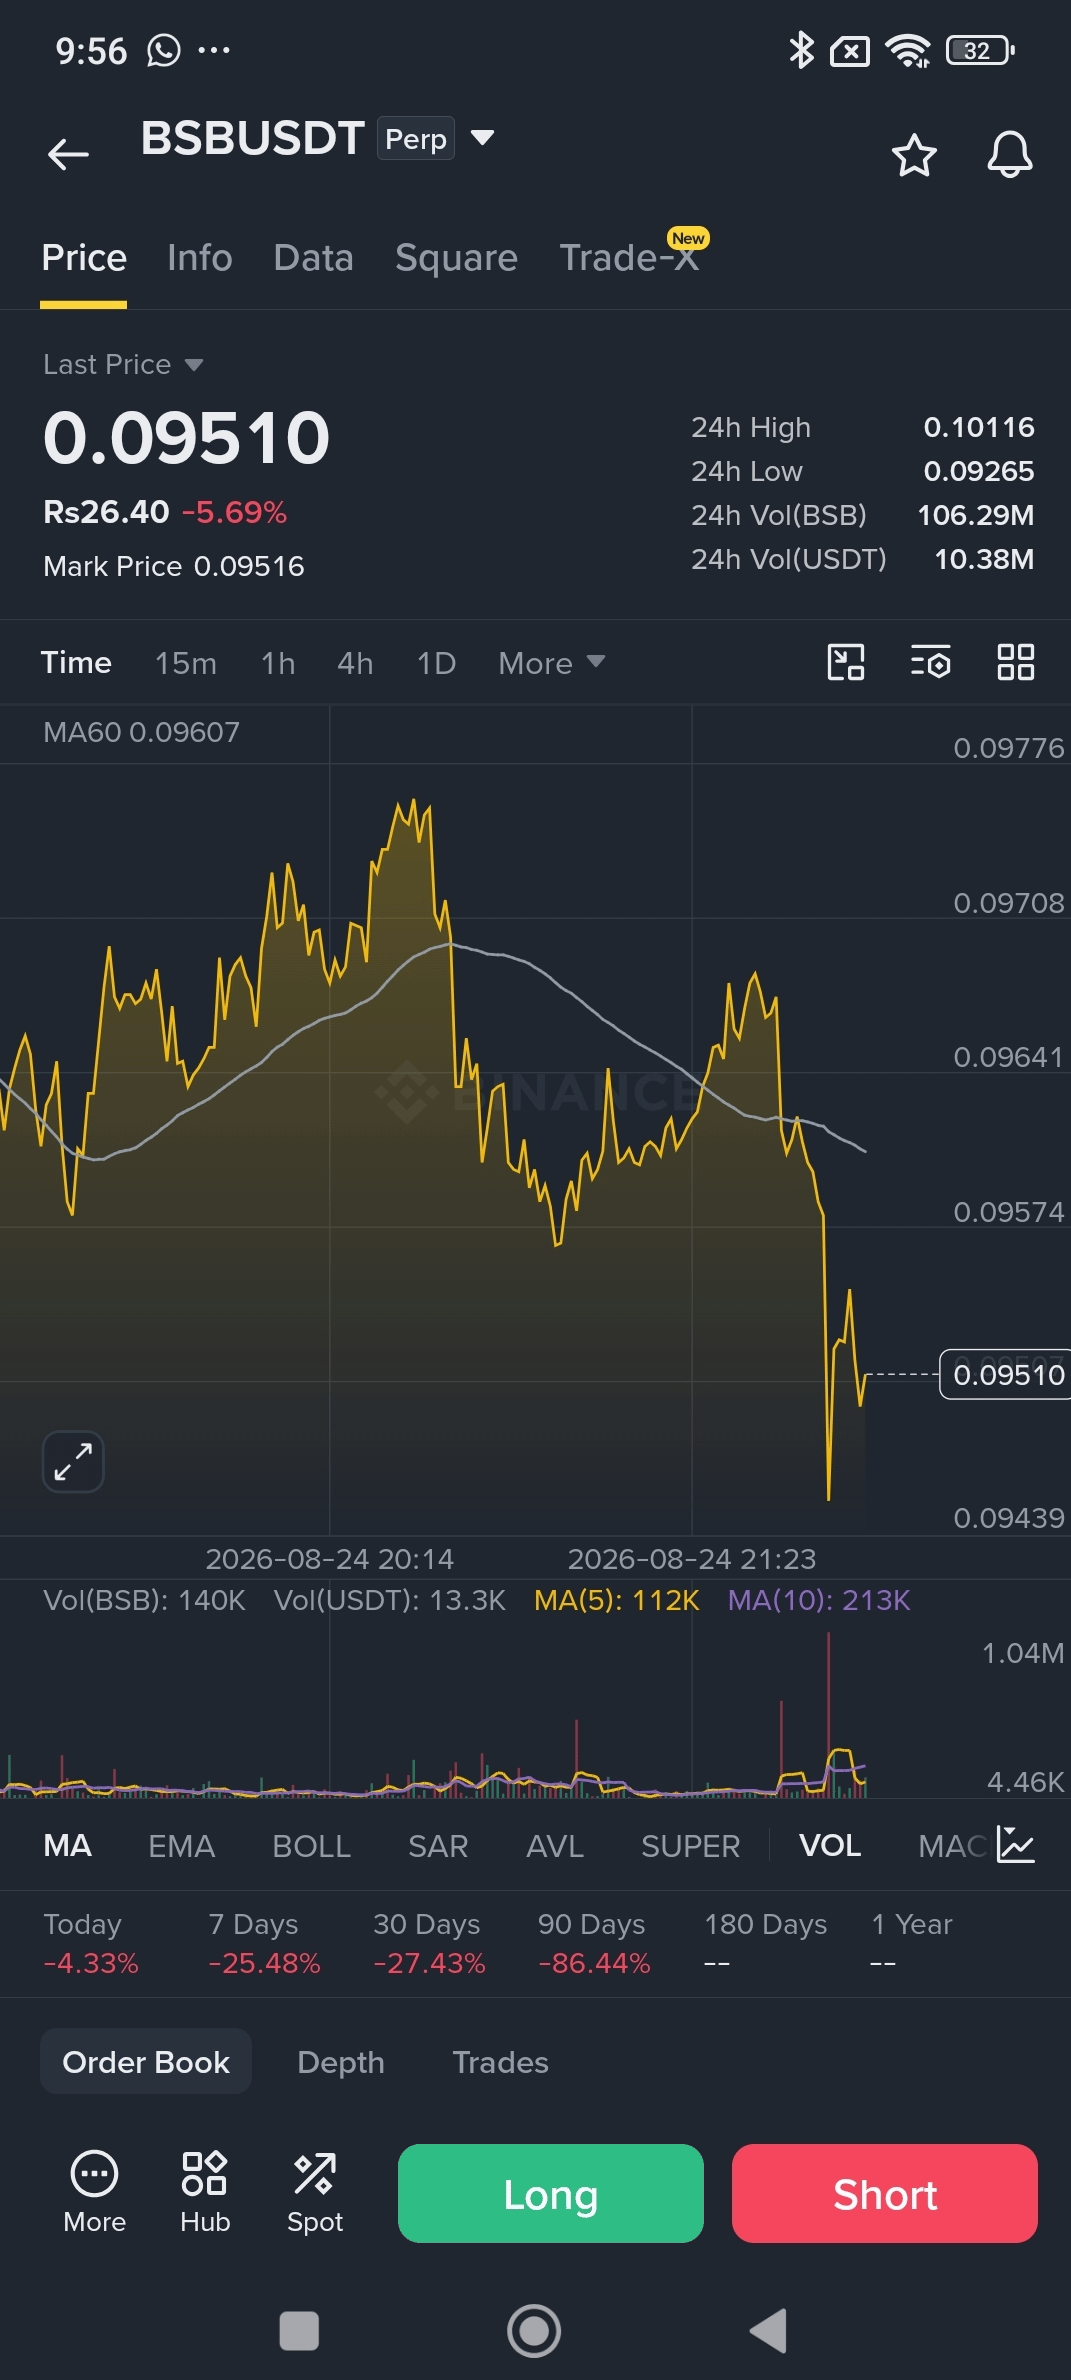Tap Android home circle button

[534, 2330]
